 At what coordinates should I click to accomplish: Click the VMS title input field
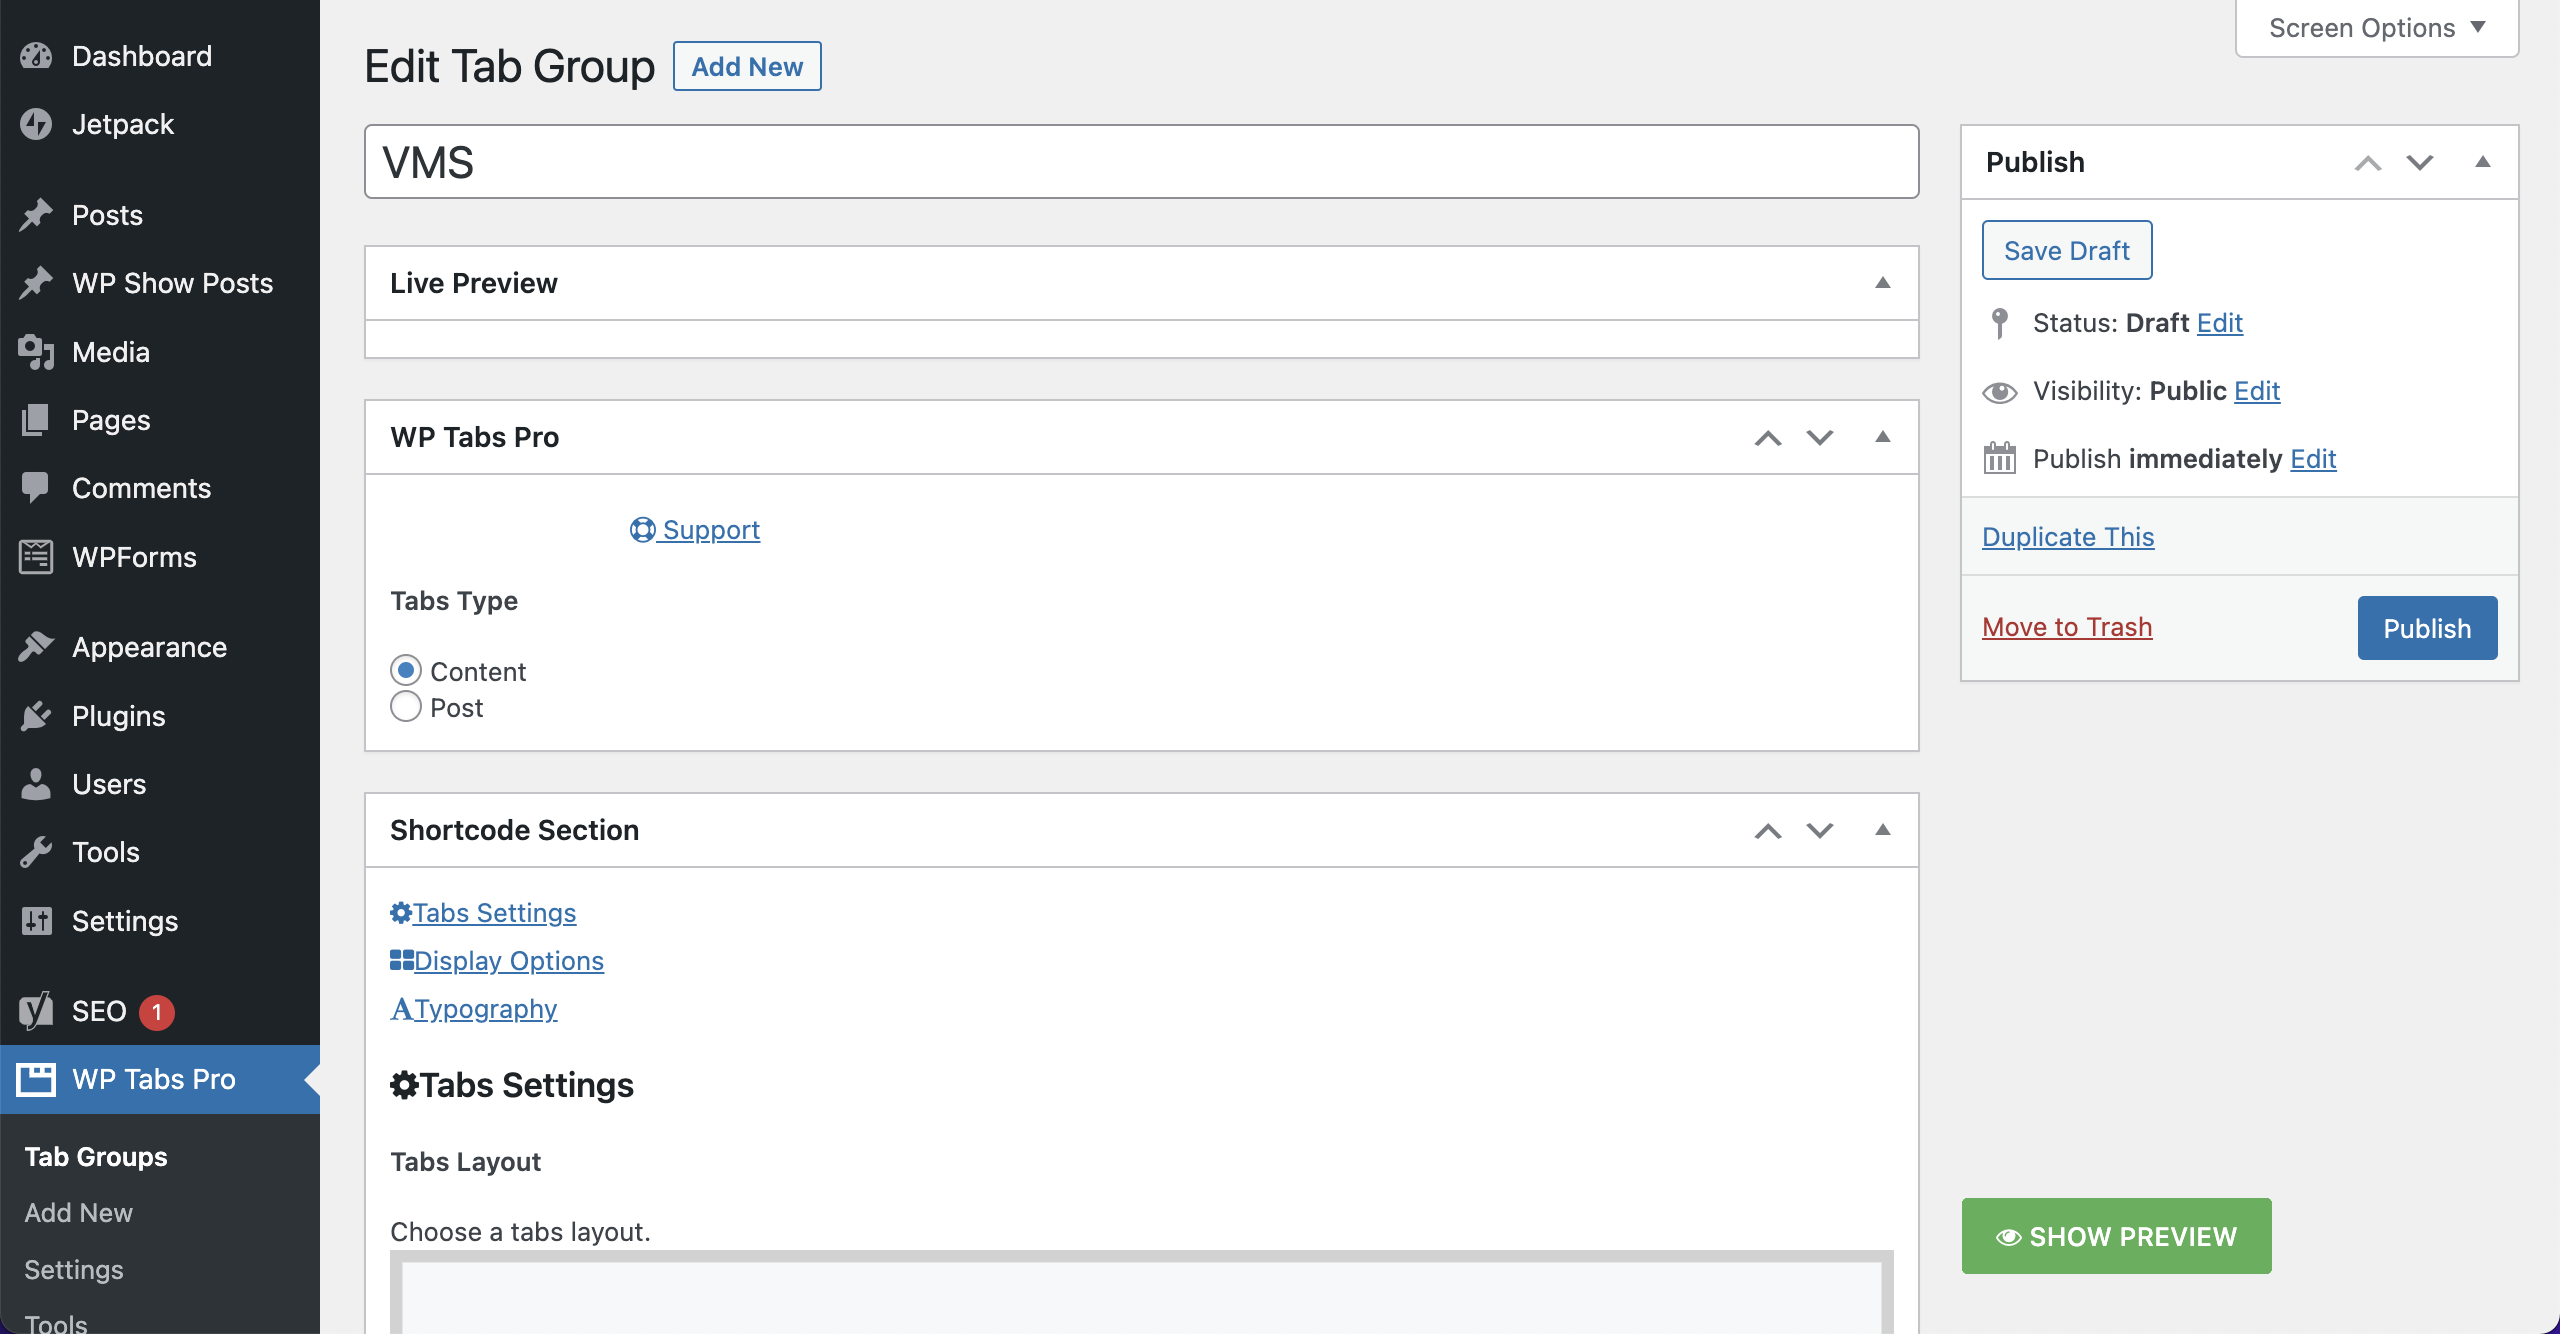pos(1141,162)
